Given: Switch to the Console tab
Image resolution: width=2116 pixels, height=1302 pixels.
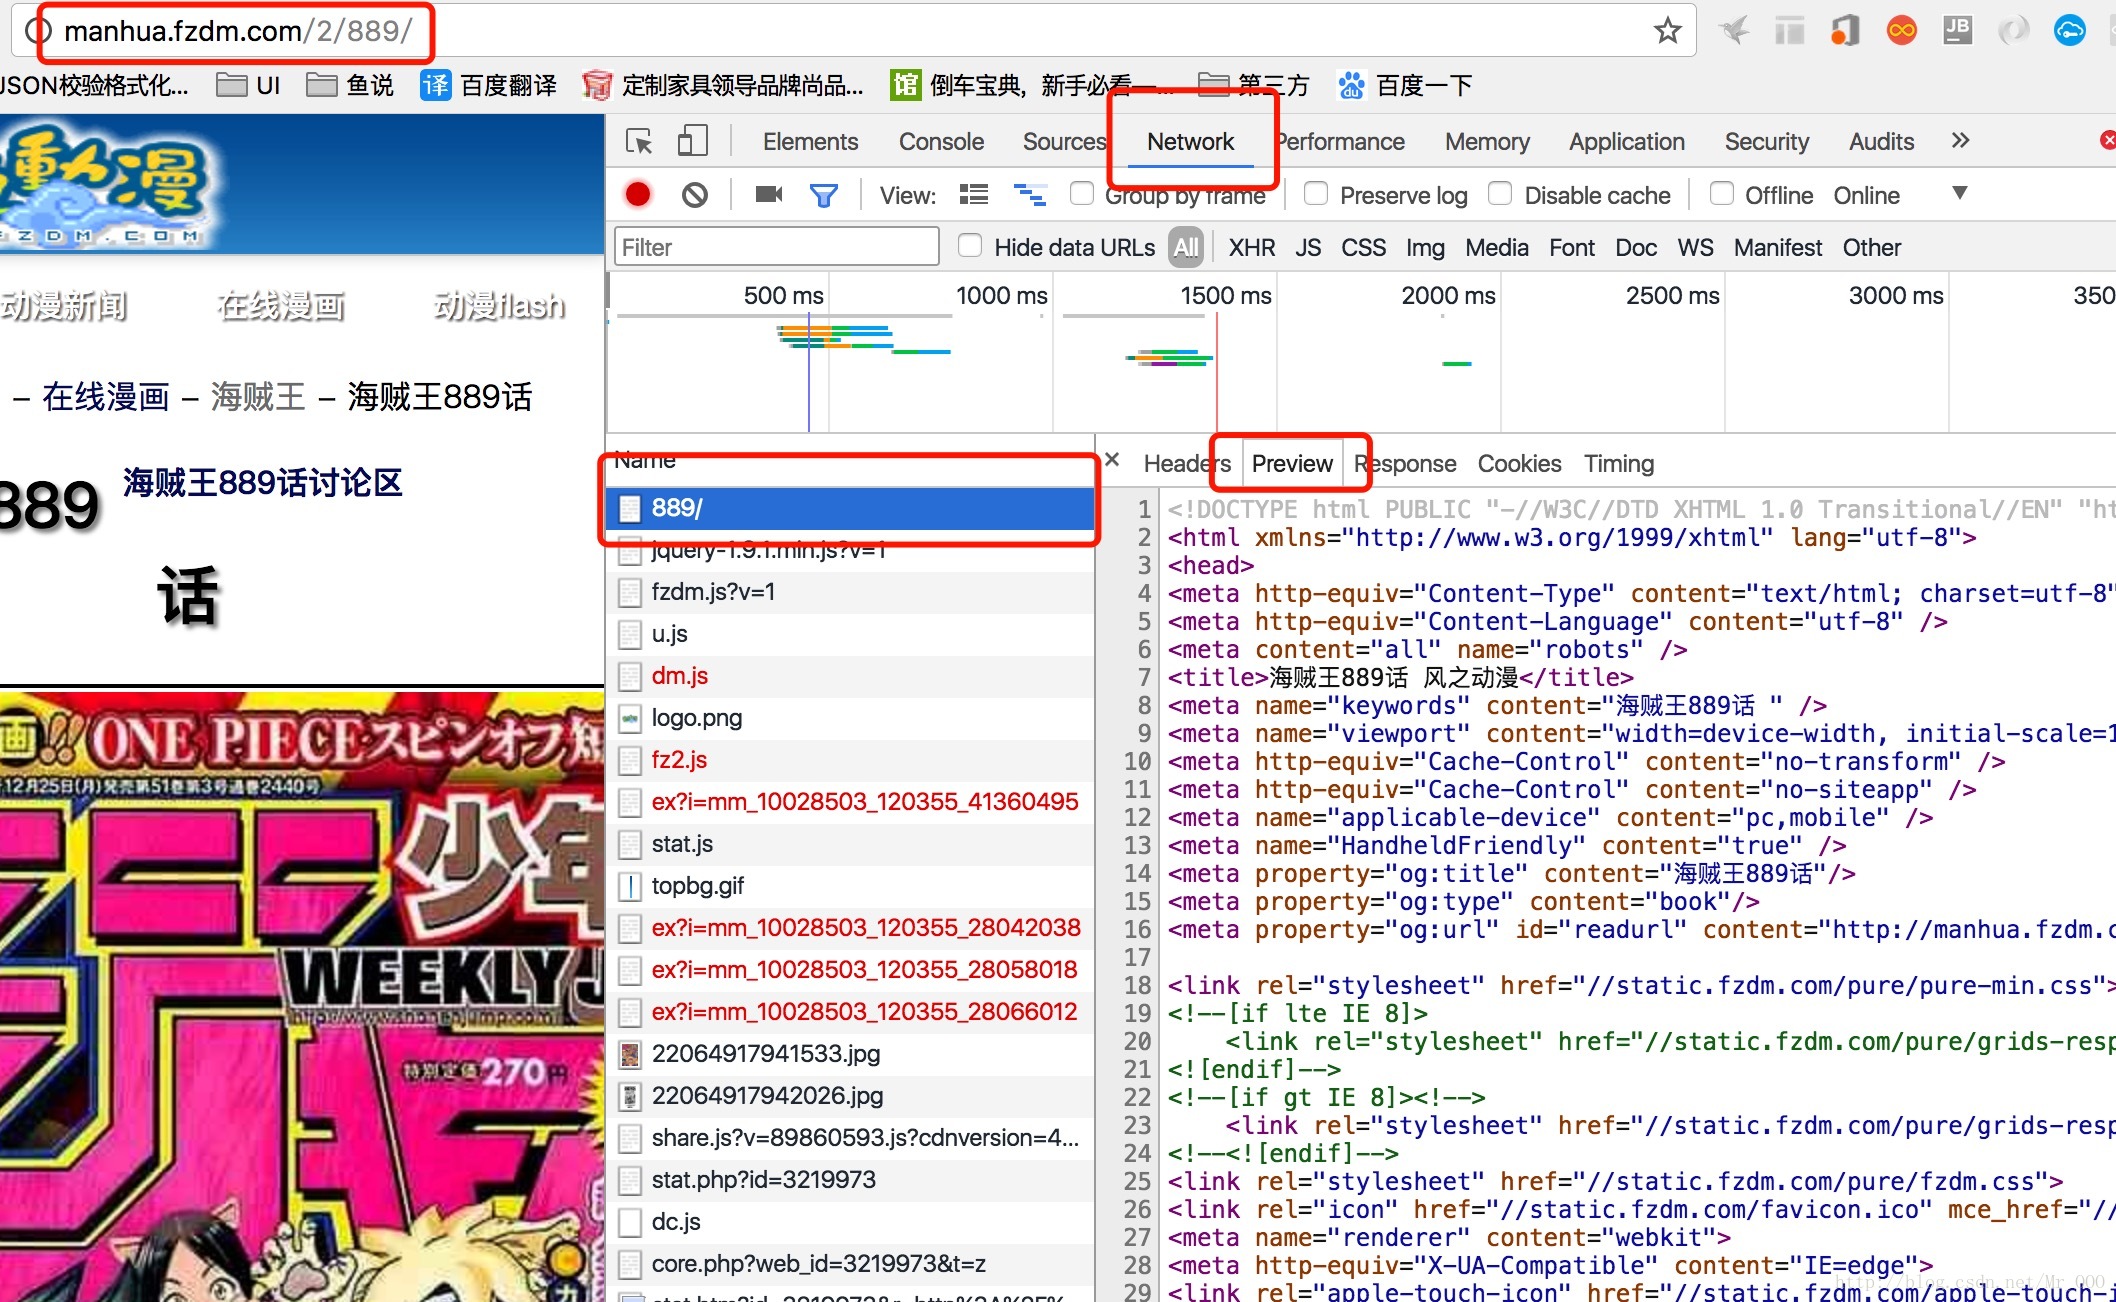Looking at the screenshot, I should 941,142.
